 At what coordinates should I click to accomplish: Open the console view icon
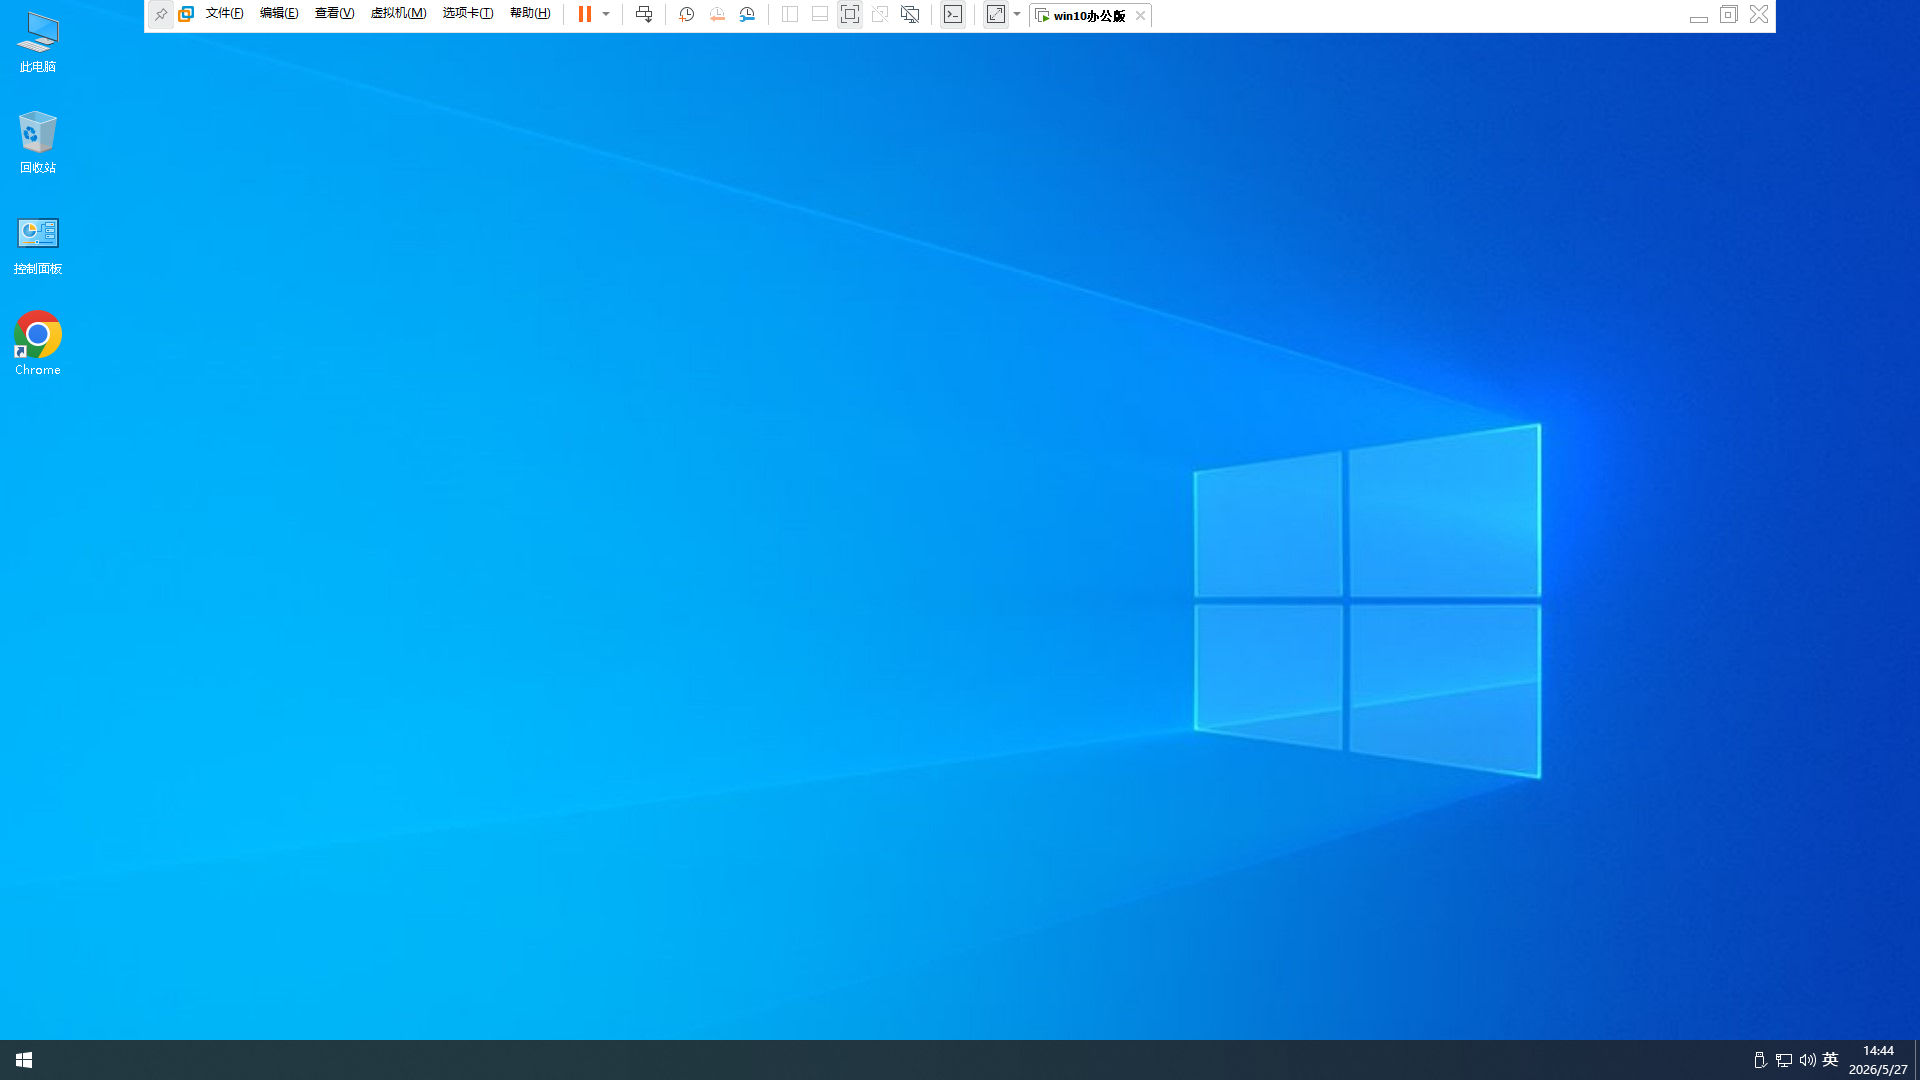953,14
